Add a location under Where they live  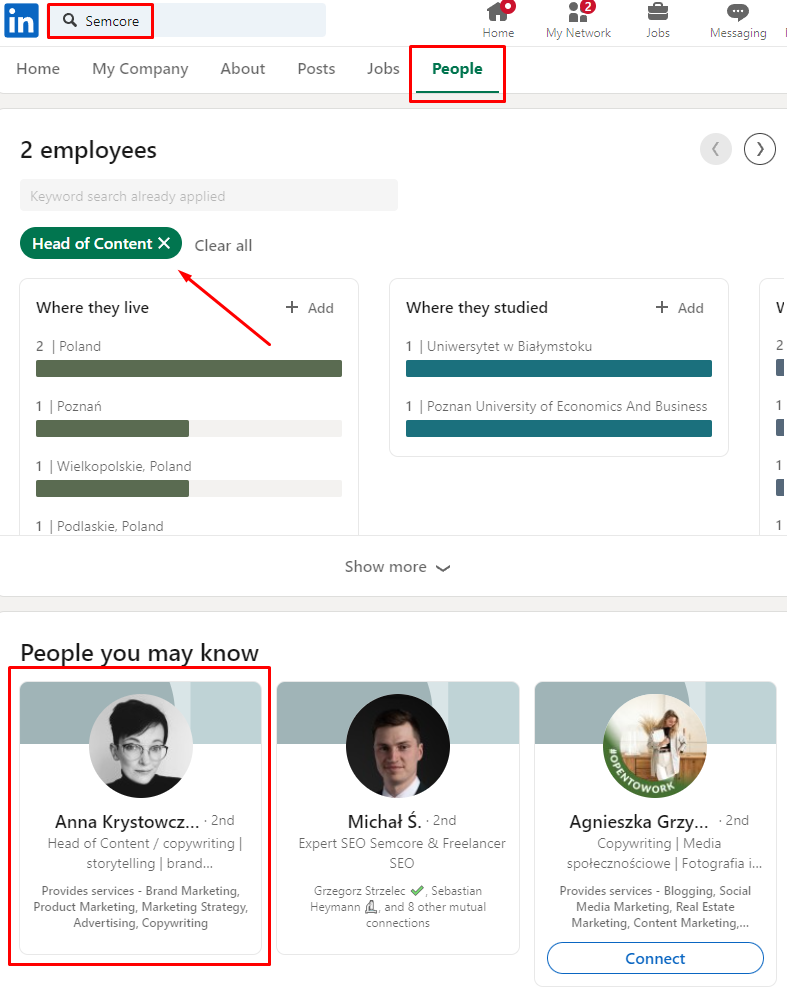(309, 307)
